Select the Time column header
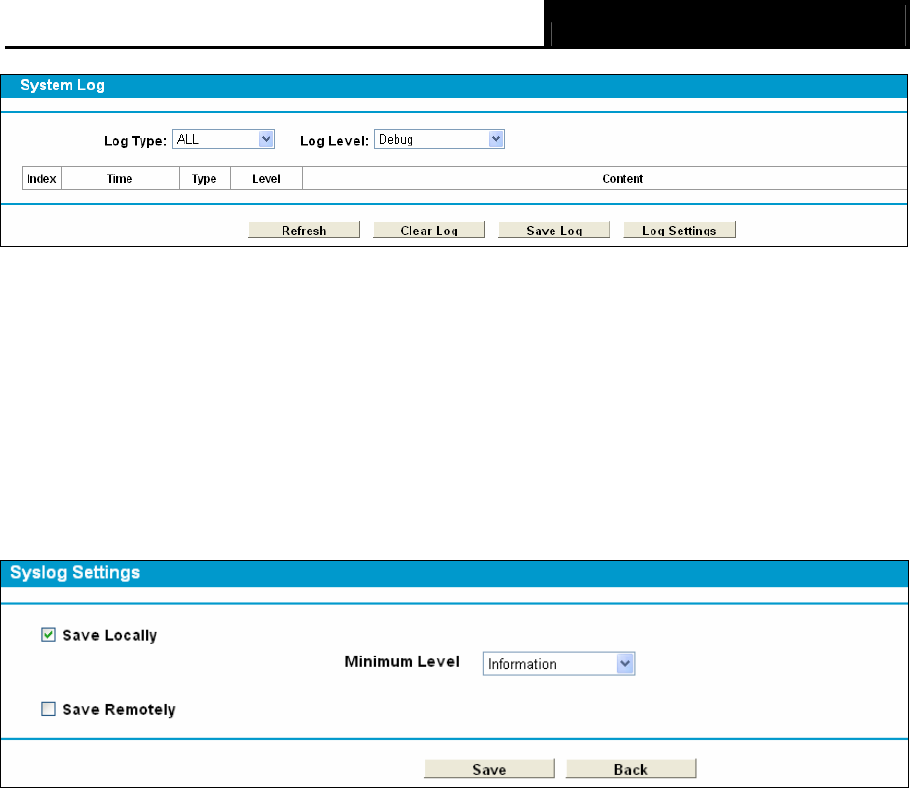The height and width of the screenshot is (788, 910). tap(120, 178)
